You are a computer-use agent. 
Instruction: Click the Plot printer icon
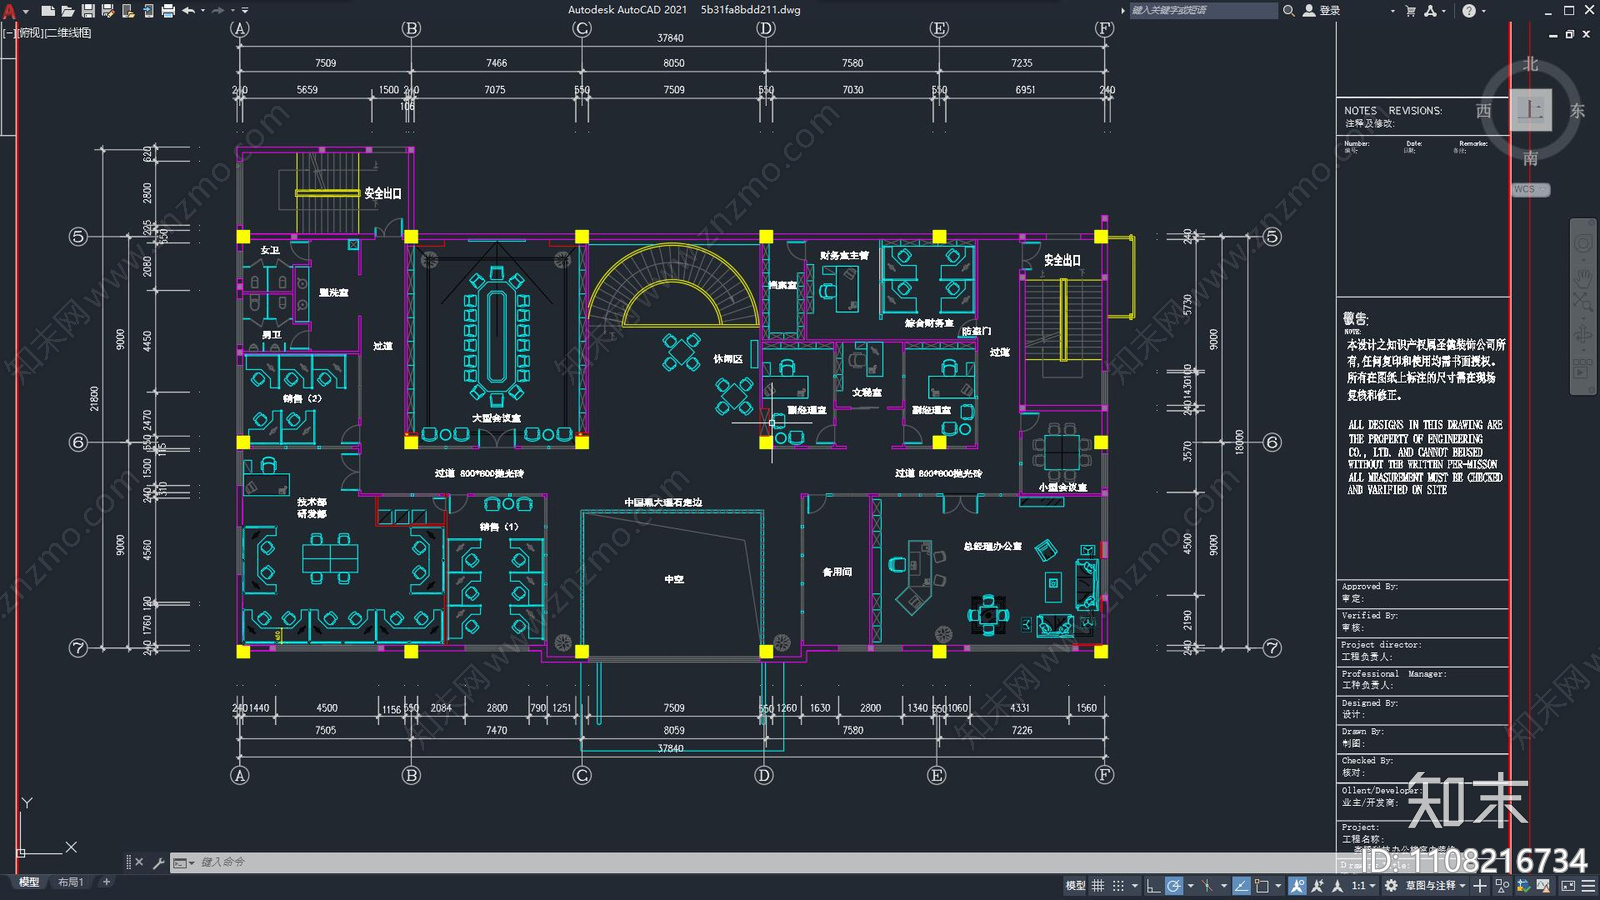coord(167,11)
